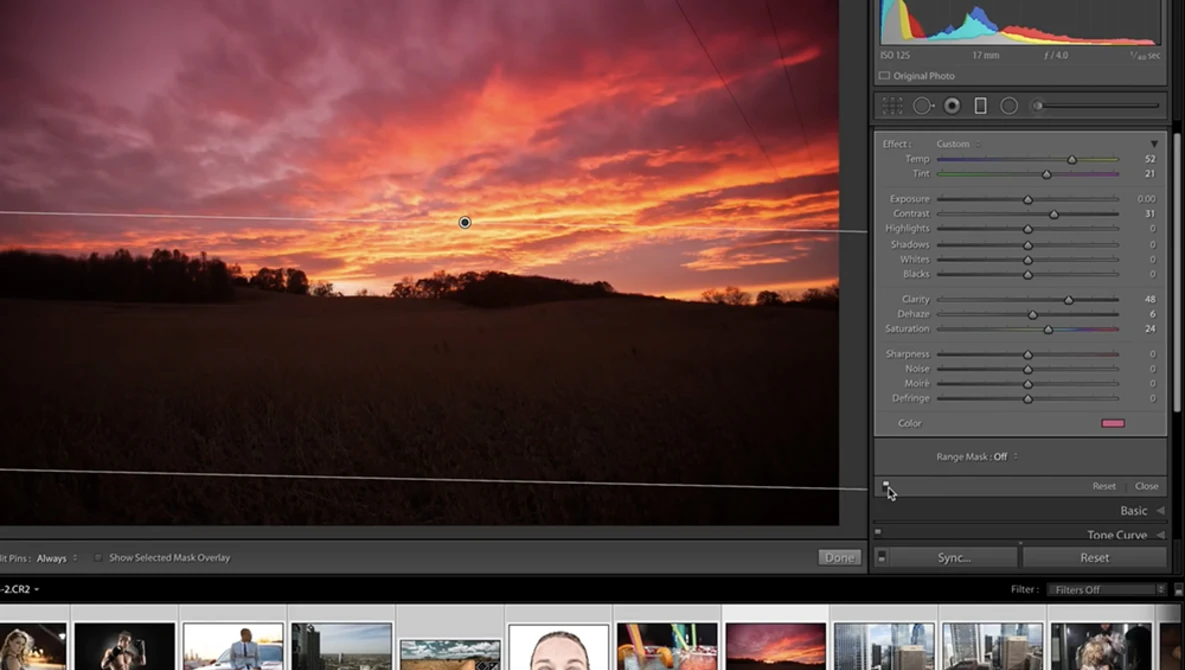This screenshot has width=1185, height=670.
Task: Open the pink Color swatch
Action: (x=1112, y=423)
